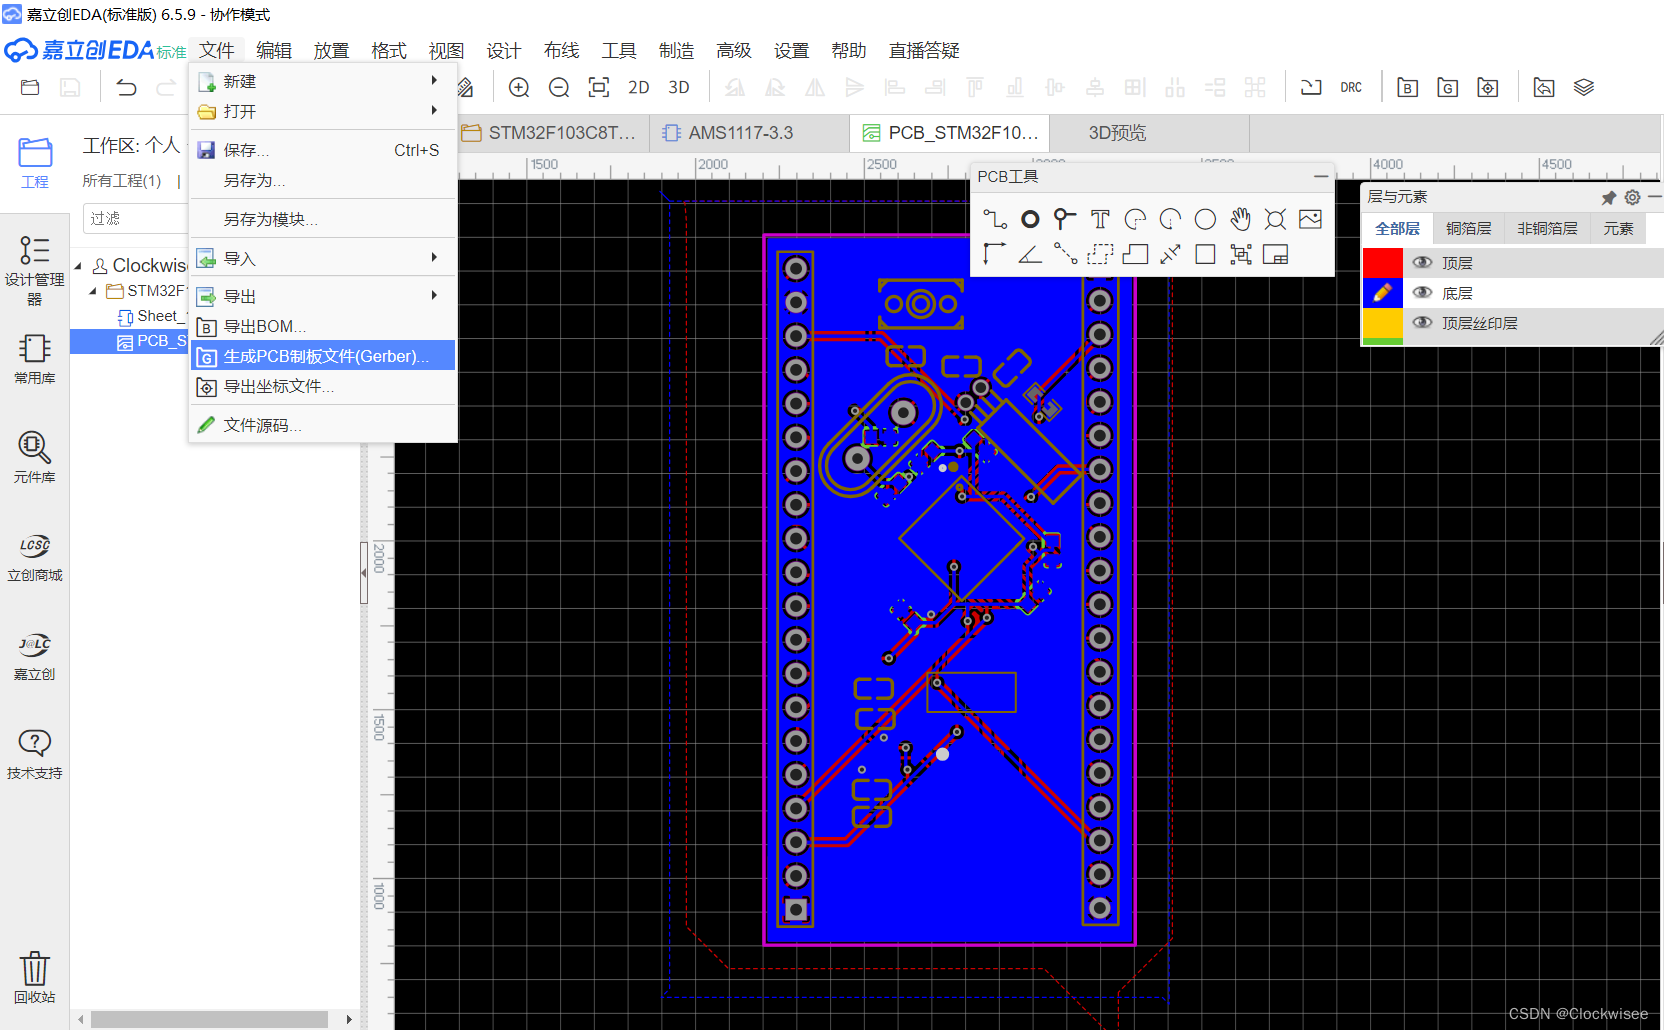Open the 制造 menu

point(676,50)
